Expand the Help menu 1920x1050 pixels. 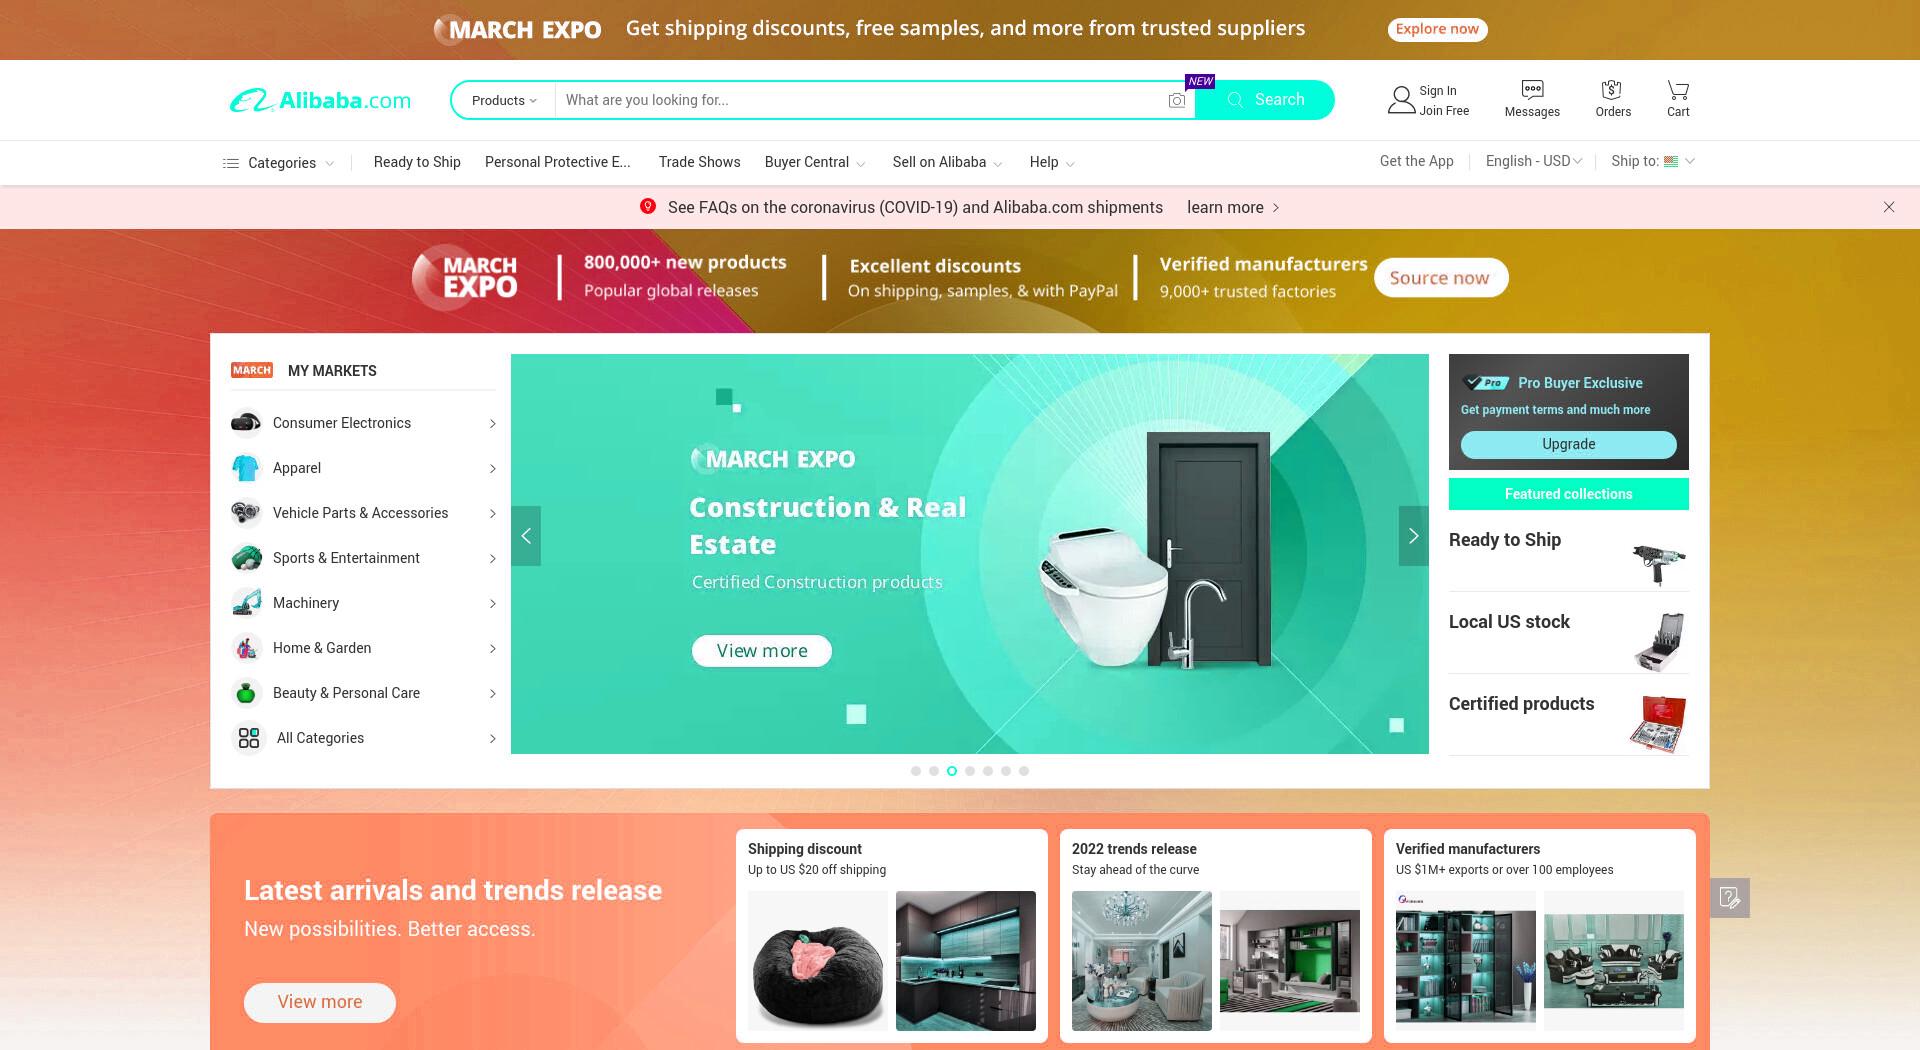(x=1070, y=163)
